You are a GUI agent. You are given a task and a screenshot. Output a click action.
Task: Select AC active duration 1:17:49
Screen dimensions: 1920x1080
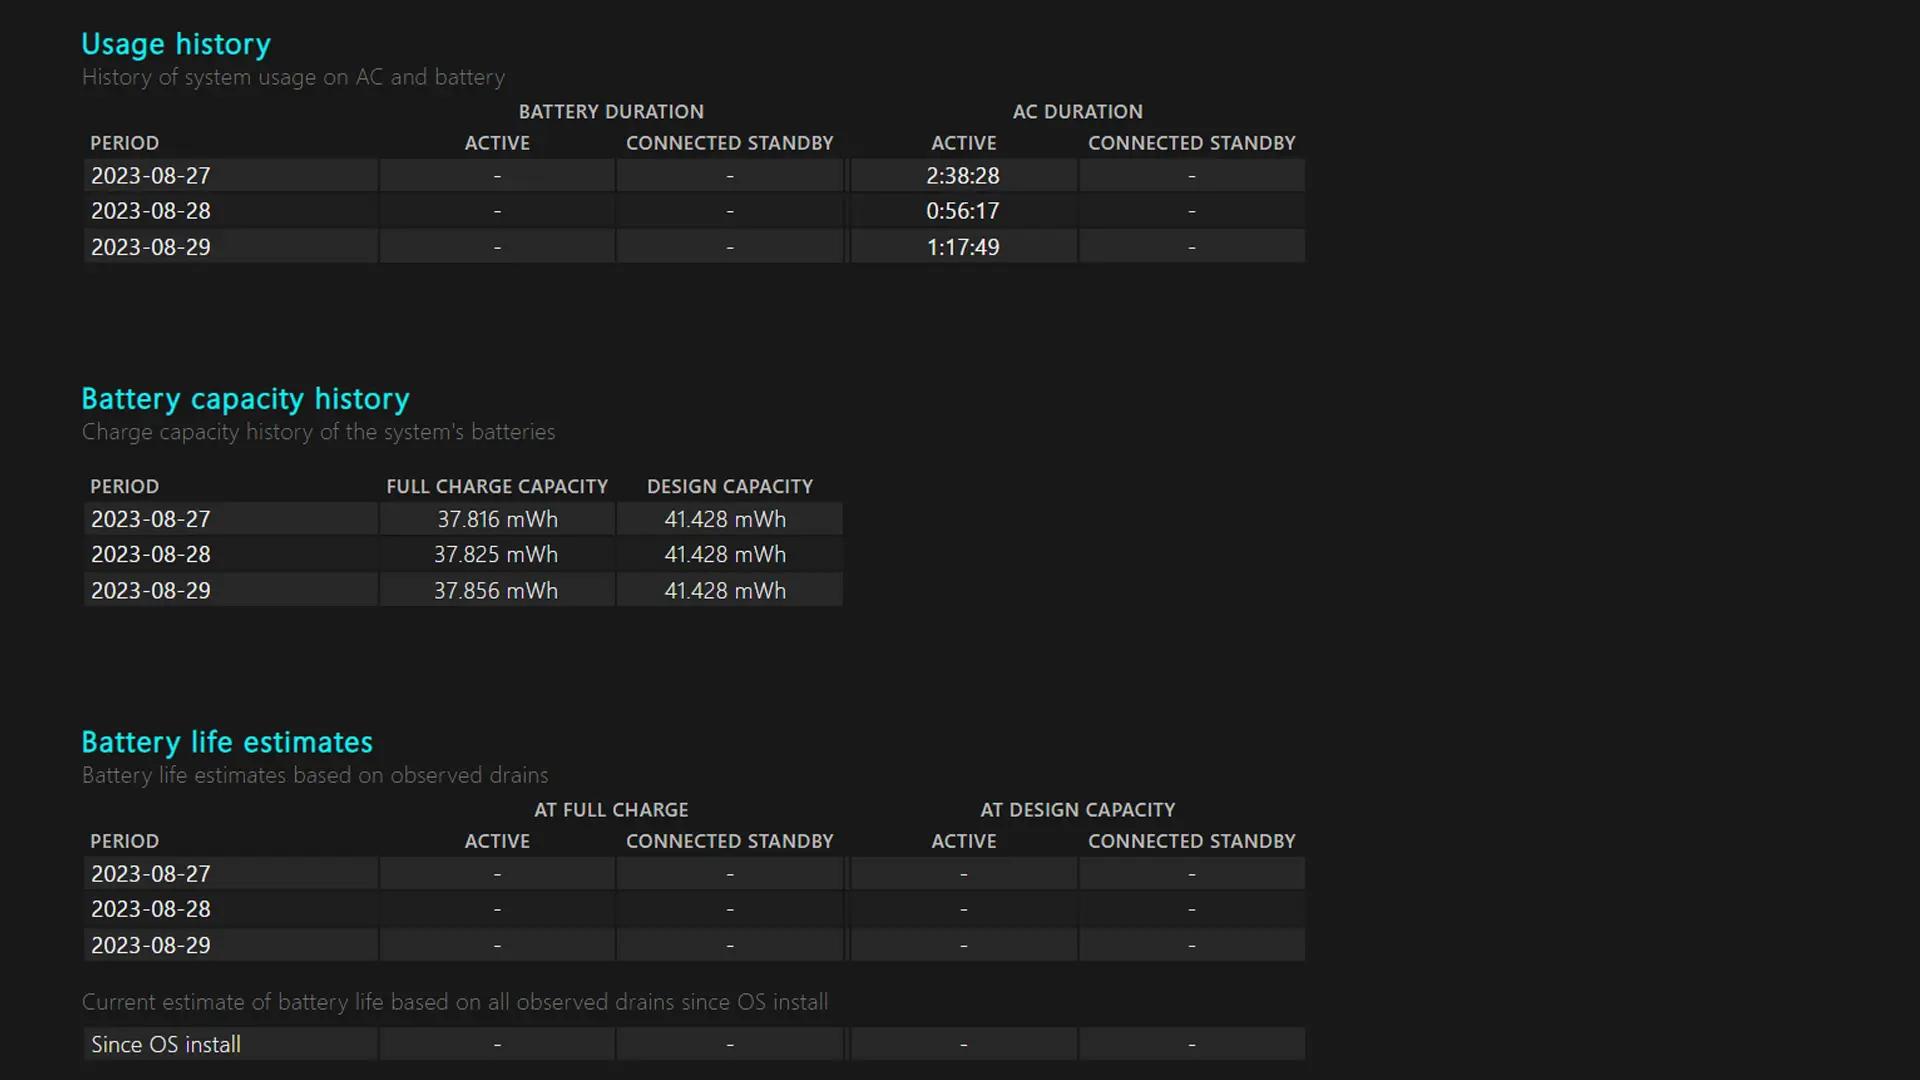pyautogui.click(x=963, y=247)
